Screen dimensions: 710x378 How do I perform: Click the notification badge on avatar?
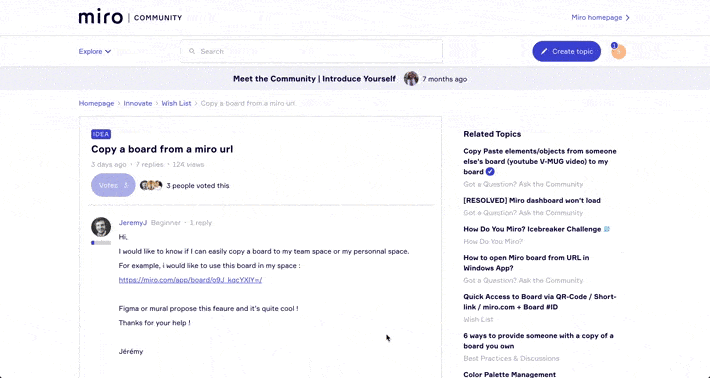pyautogui.click(x=614, y=45)
